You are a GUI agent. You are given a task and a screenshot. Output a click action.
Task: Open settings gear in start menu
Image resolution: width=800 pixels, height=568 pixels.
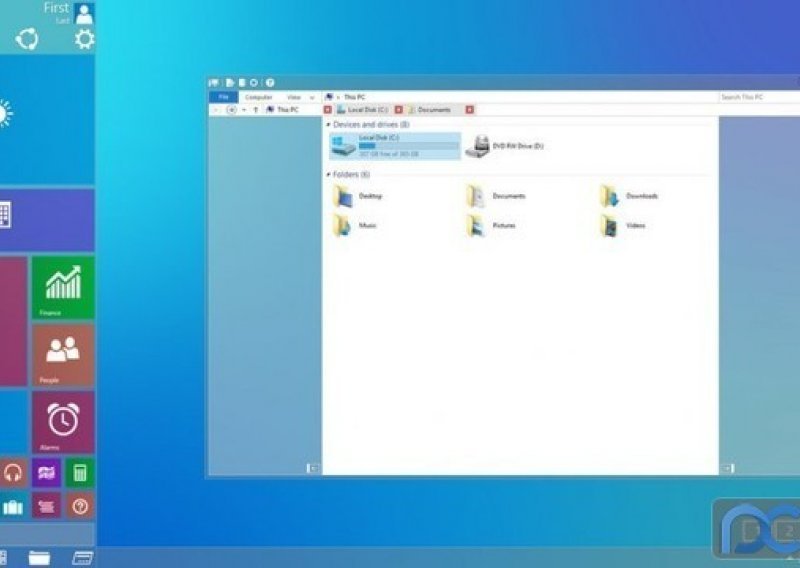tap(84, 39)
